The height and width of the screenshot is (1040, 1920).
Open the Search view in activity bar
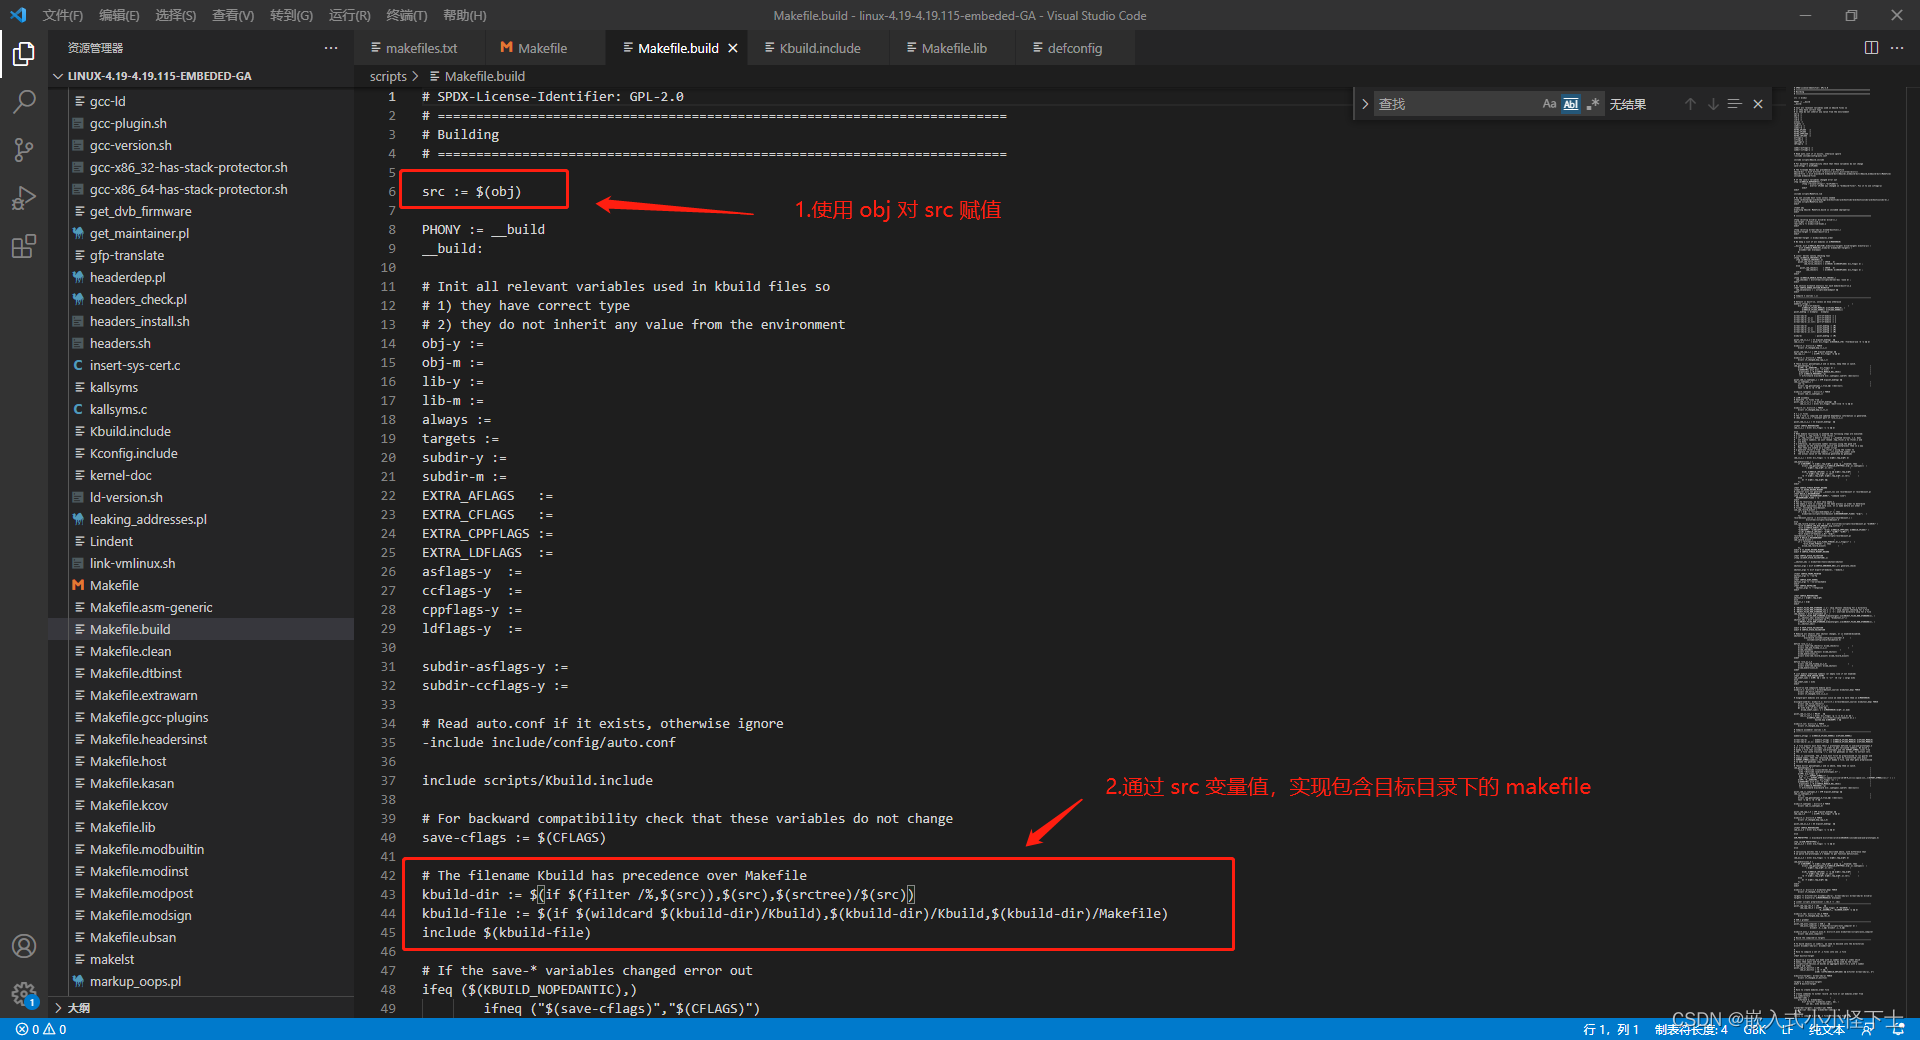coord(24,101)
